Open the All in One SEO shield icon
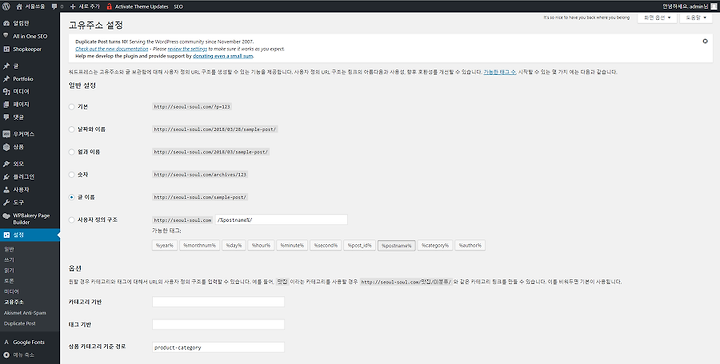 (x=6, y=36)
